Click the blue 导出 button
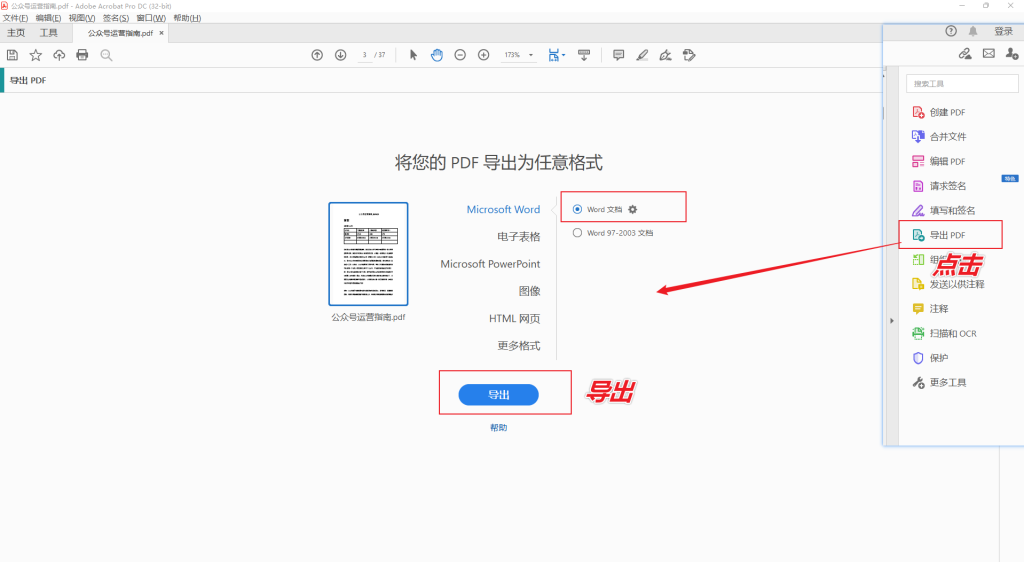This screenshot has width=1024, height=562. tap(498, 394)
